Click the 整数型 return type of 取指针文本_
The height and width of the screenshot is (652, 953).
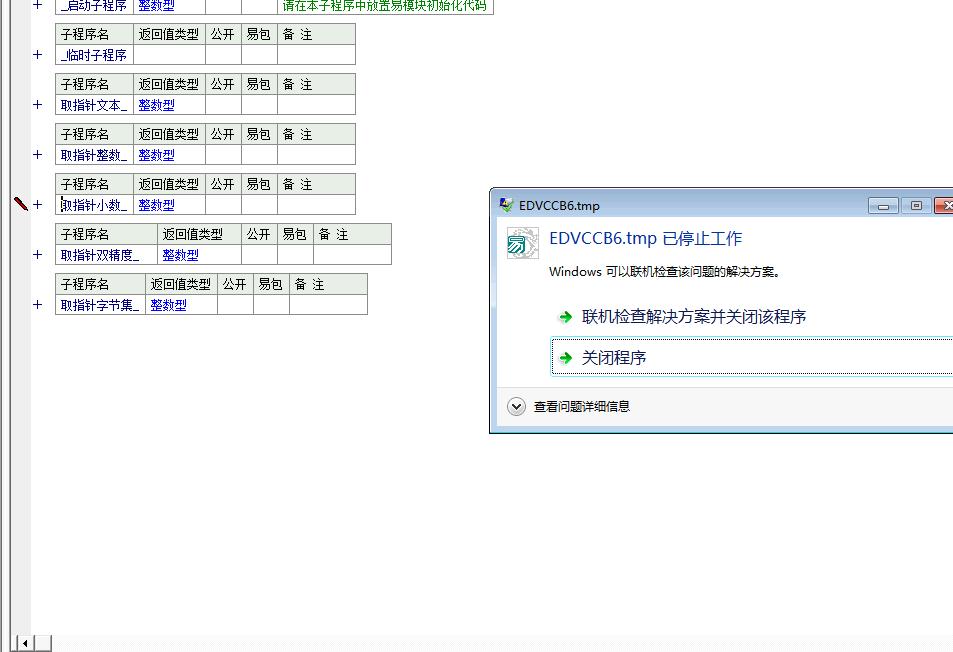click(x=156, y=105)
